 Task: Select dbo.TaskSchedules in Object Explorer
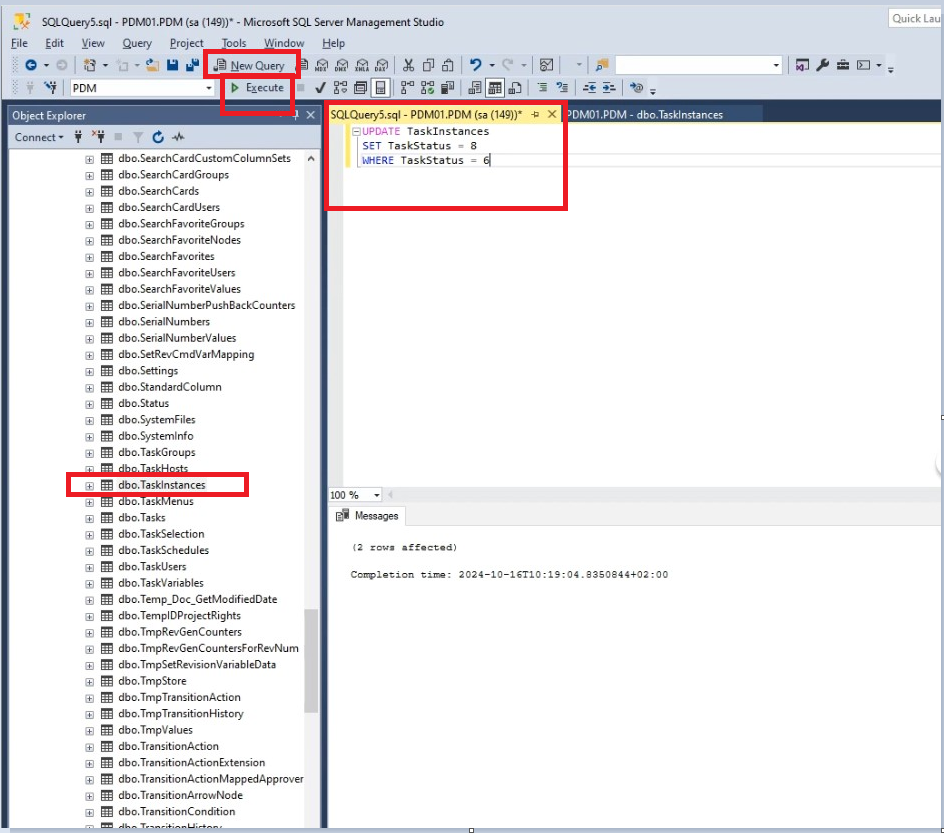(163, 551)
